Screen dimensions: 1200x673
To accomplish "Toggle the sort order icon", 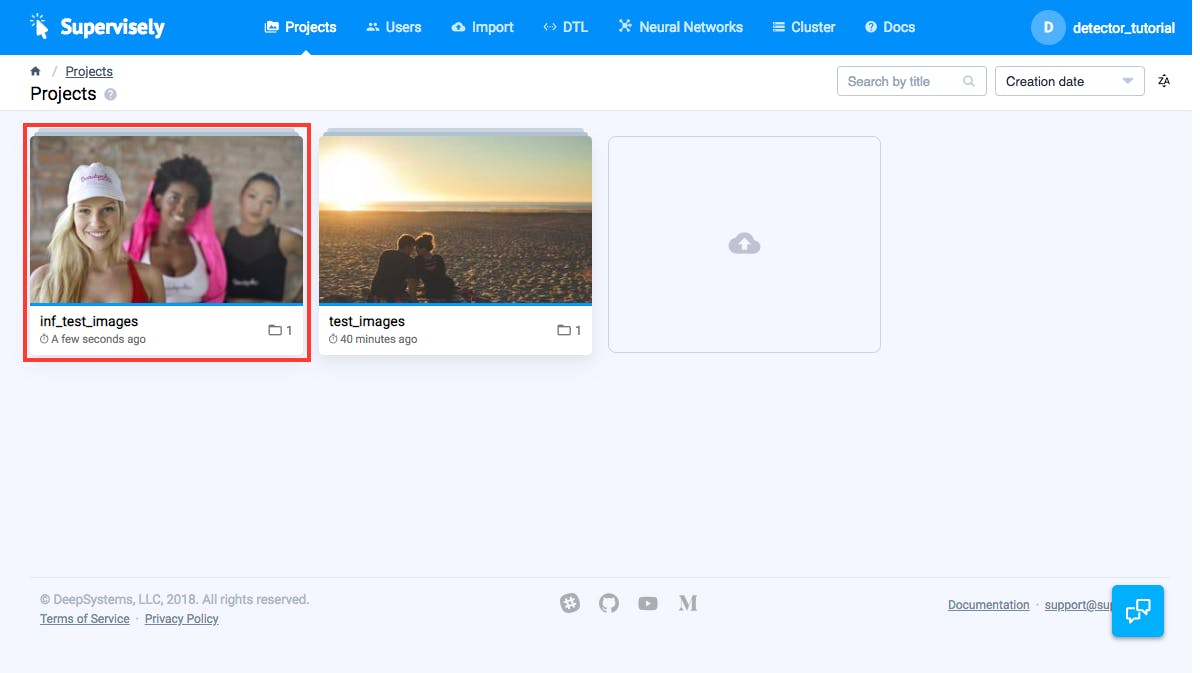I will coord(1163,81).
